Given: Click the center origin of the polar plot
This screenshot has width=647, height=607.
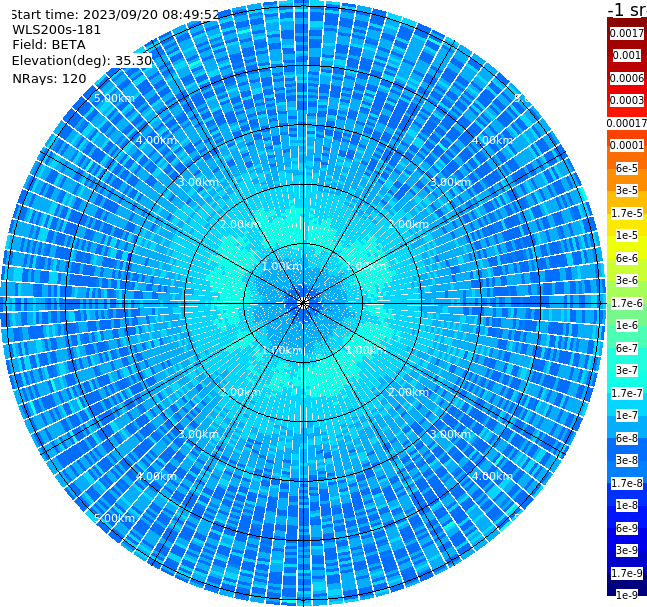Looking at the screenshot, I should tap(303, 303).
